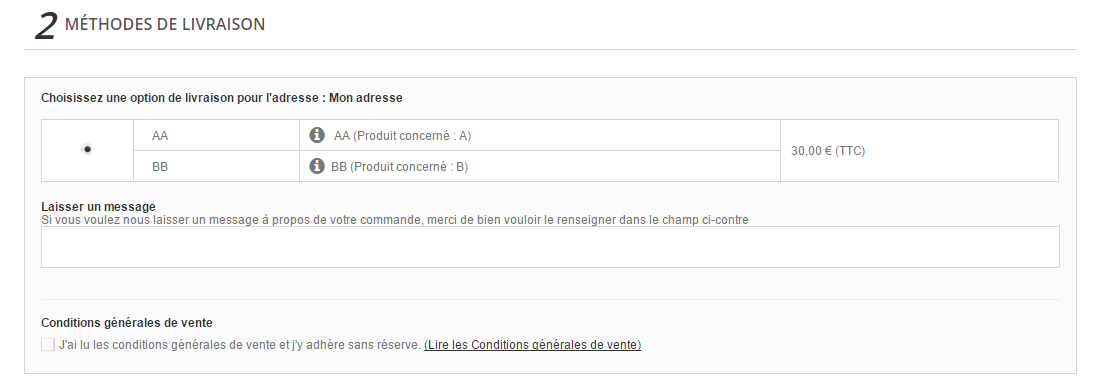1093x391 pixels.
Task: Click the 30,00 € (TTC) price
Action: (827, 151)
